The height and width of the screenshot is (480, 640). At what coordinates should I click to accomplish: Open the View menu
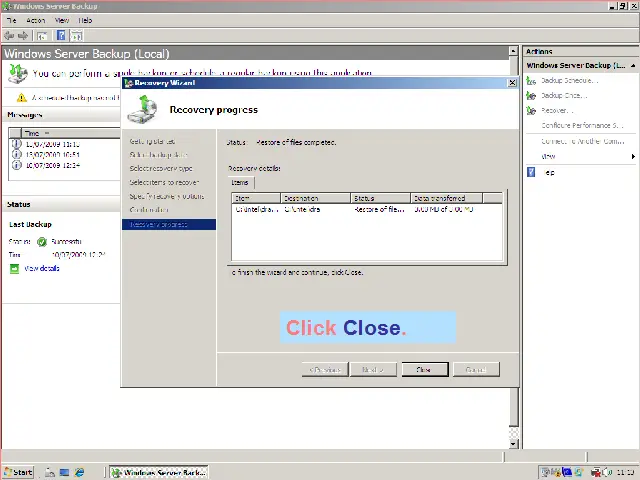click(x=62, y=20)
